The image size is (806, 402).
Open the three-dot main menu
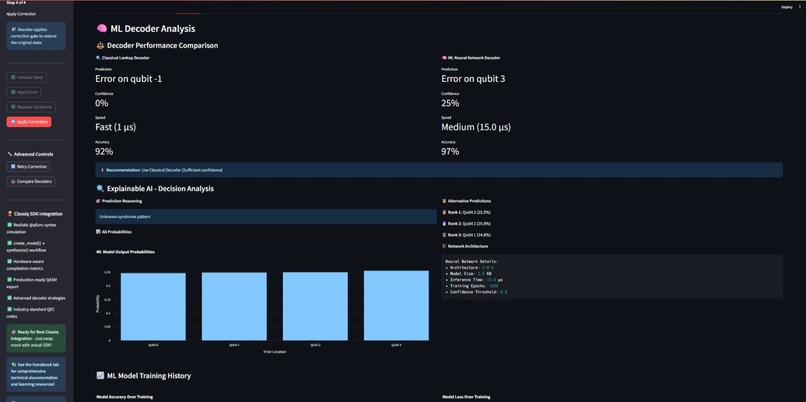pos(800,7)
